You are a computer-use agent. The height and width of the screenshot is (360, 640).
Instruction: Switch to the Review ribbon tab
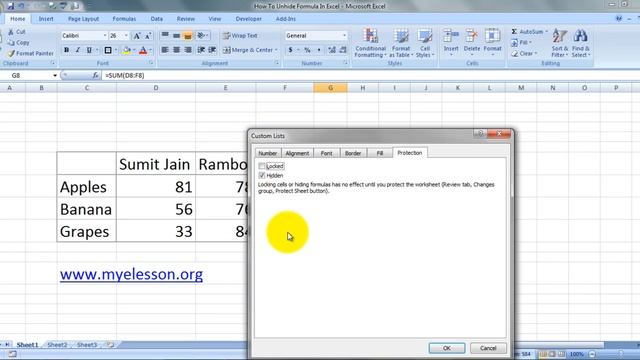[x=186, y=19]
